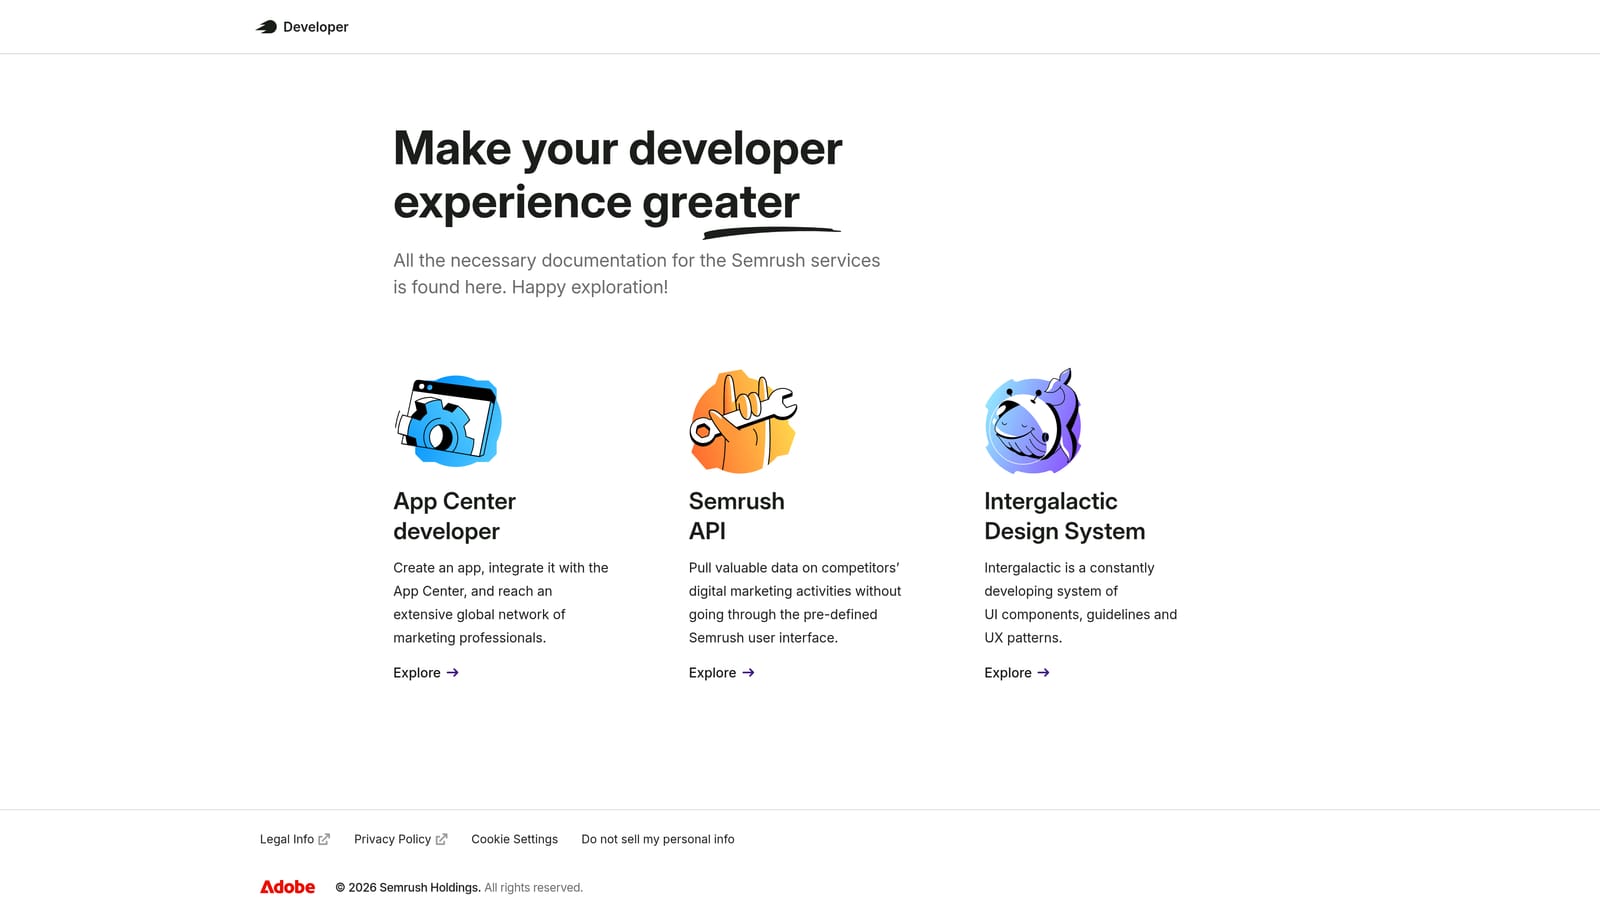Click the Adobe logo in footer
The image size is (1600, 900).
pyautogui.click(x=288, y=887)
